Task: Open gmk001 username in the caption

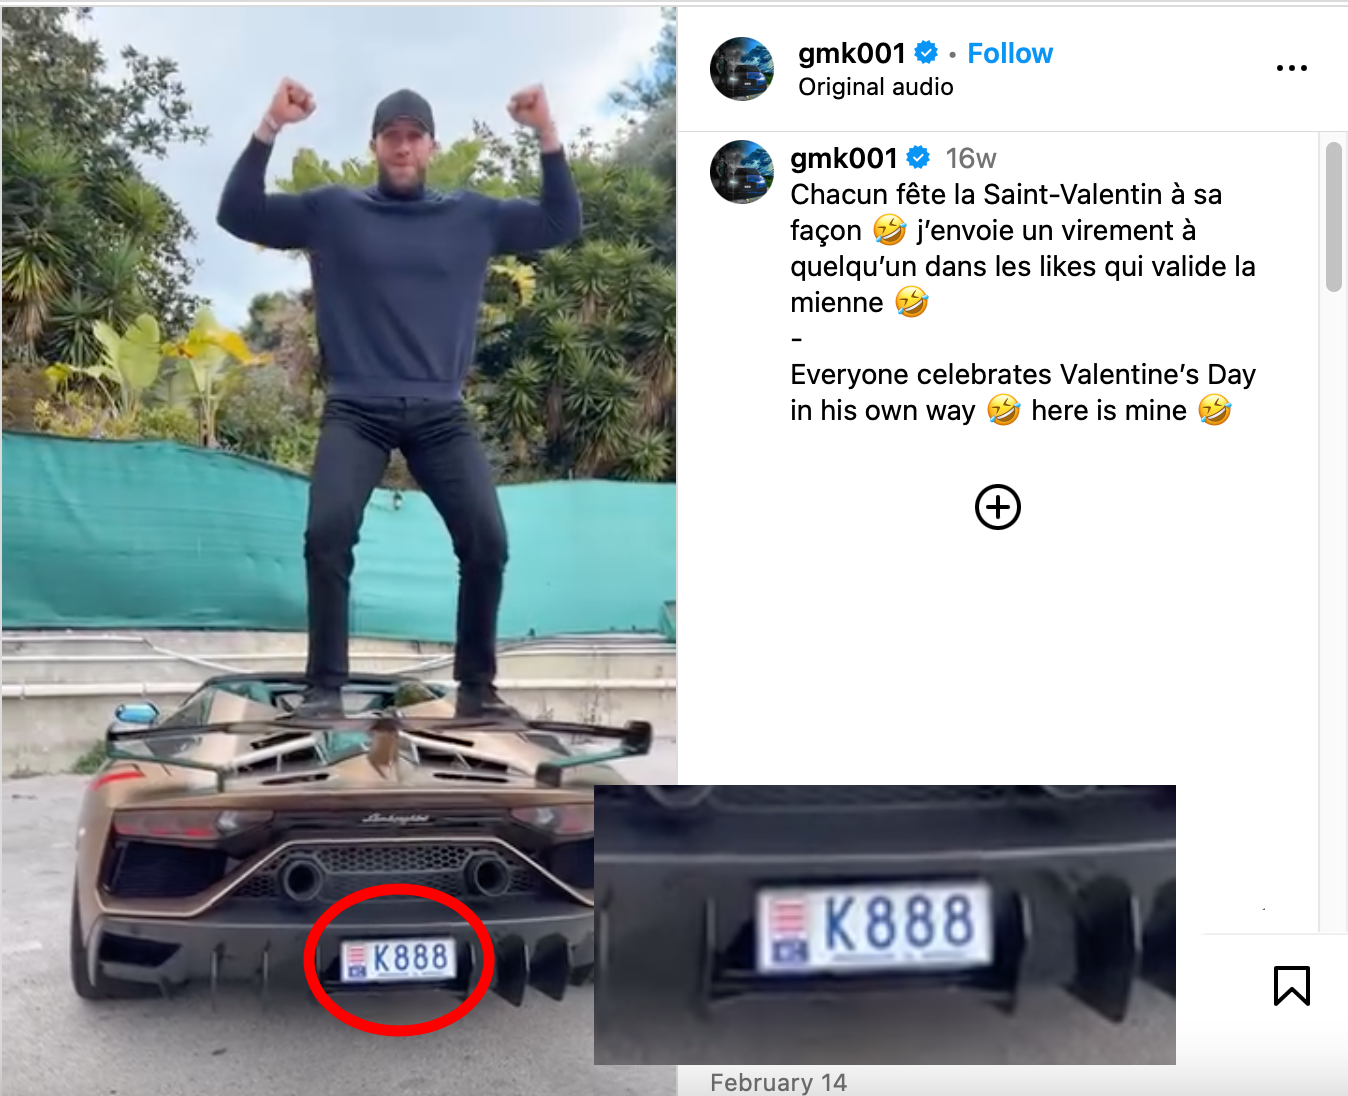Action: click(x=844, y=158)
